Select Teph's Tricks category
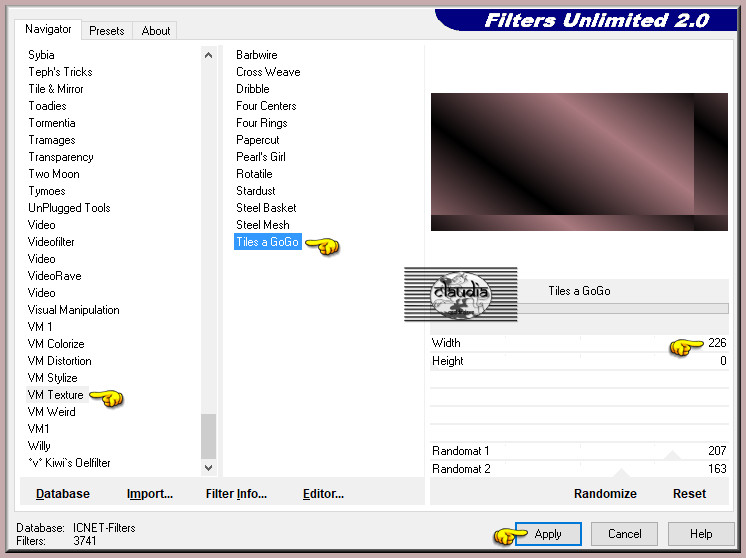 [x=60, y=72]
